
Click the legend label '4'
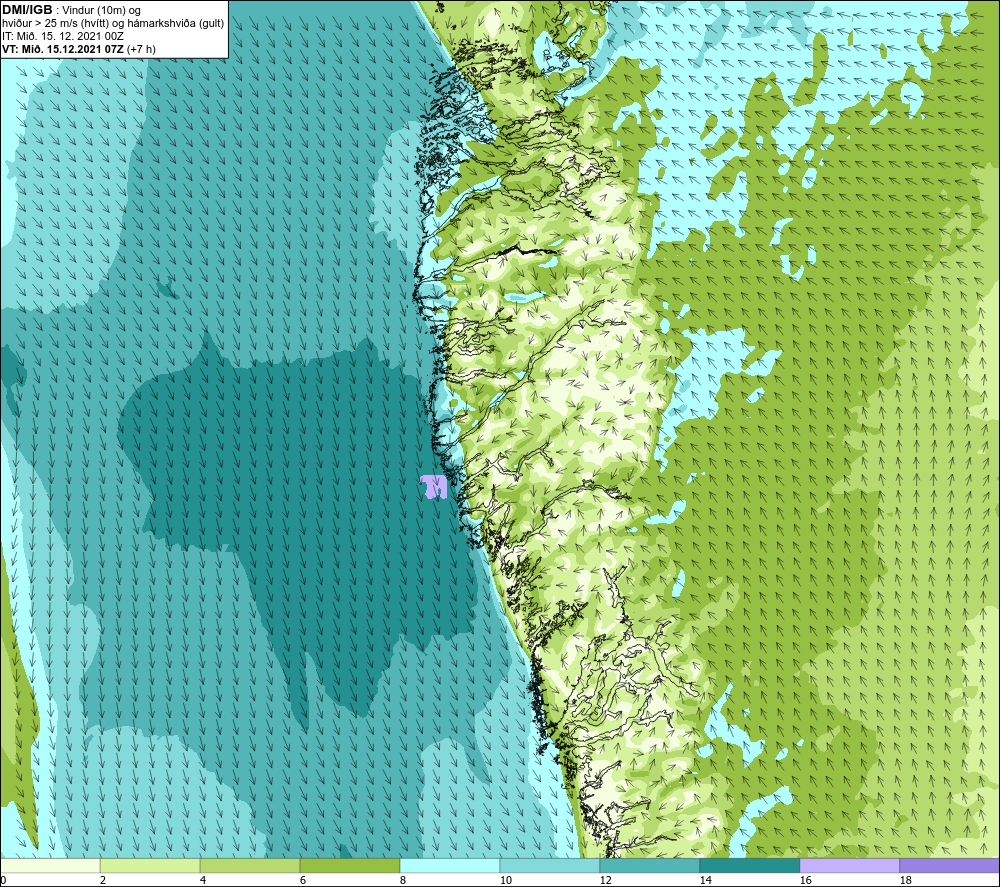[x=203, y=880]
